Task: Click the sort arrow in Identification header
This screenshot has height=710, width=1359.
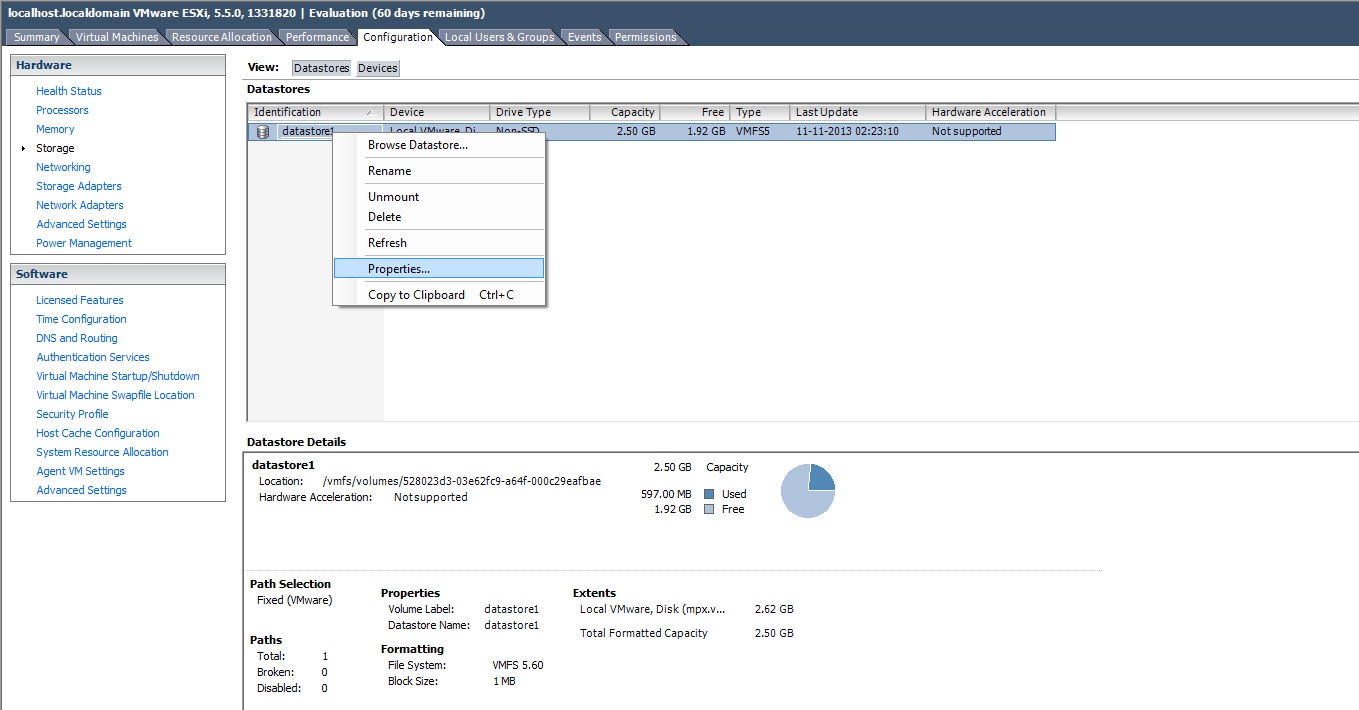Action: (x=370, y=113)
